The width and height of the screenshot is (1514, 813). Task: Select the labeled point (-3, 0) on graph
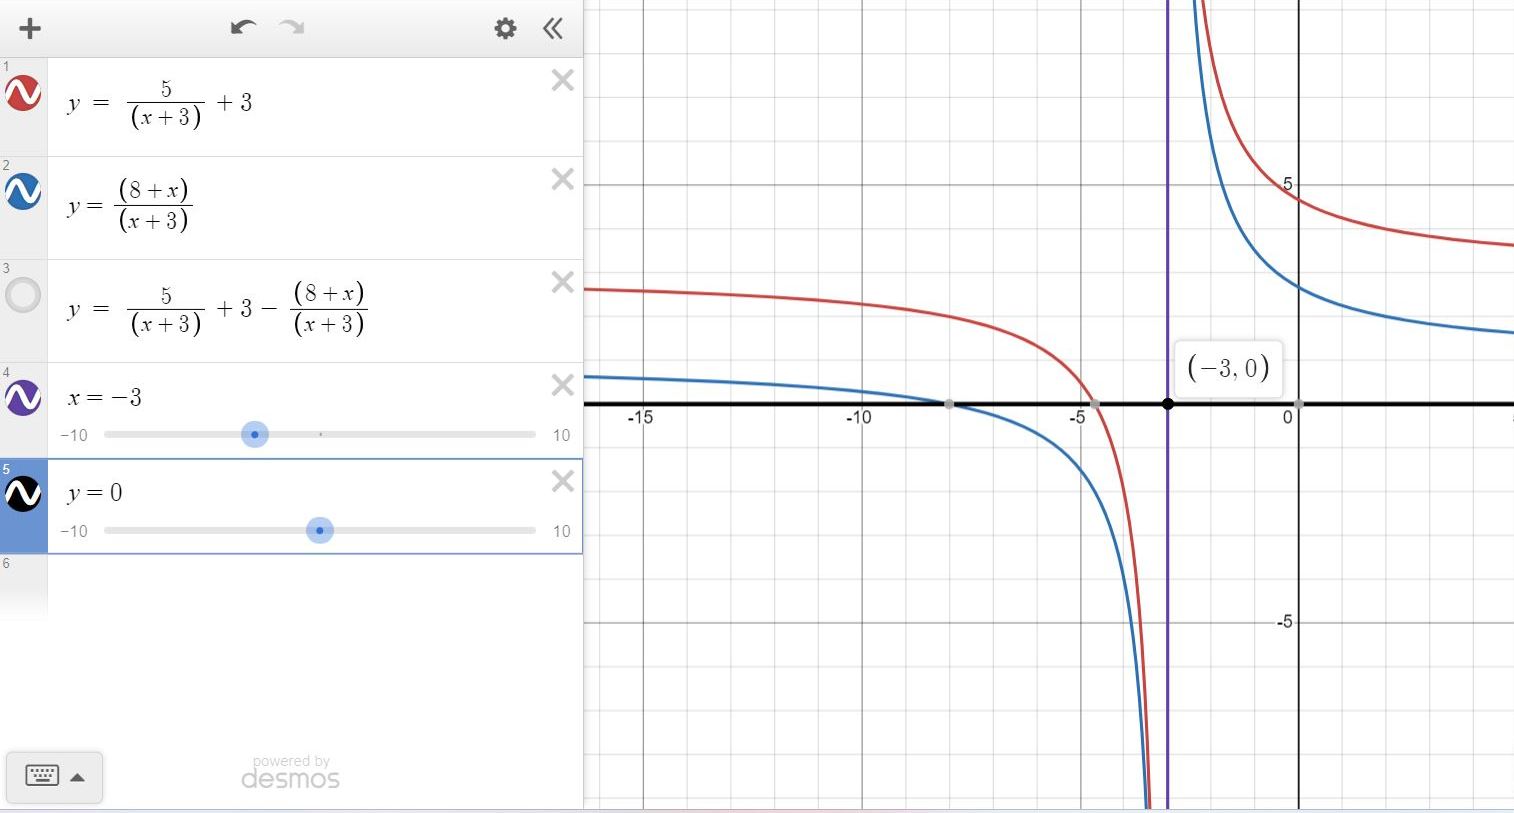coord(1168,404)
